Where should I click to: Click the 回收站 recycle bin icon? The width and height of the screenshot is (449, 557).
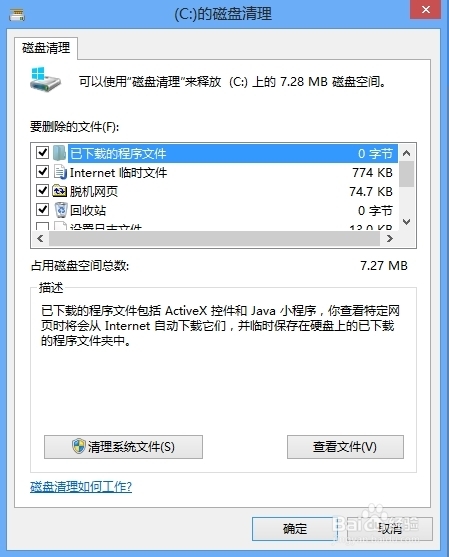pyautogui.click(x=61, y=210)
